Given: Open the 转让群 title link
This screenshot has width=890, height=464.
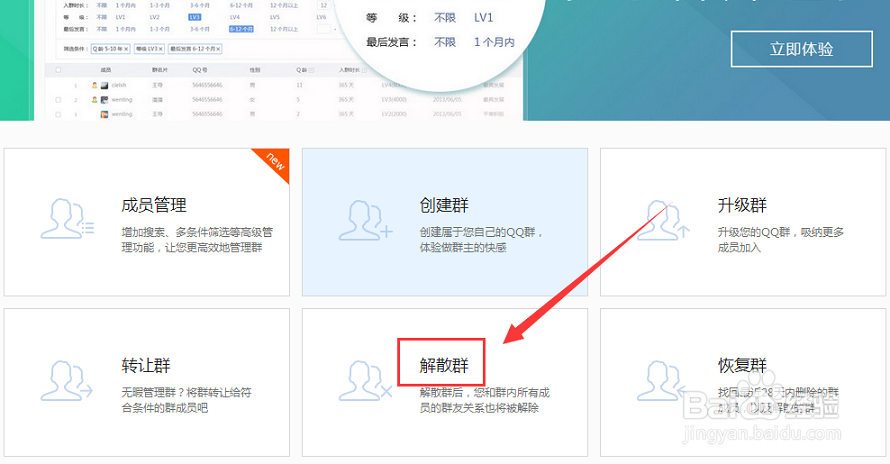Looking at the screenshot, I should [x=146, y=365].
